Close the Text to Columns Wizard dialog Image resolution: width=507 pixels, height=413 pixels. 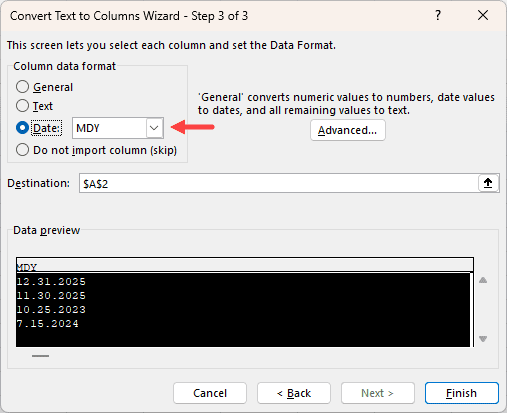483,15
